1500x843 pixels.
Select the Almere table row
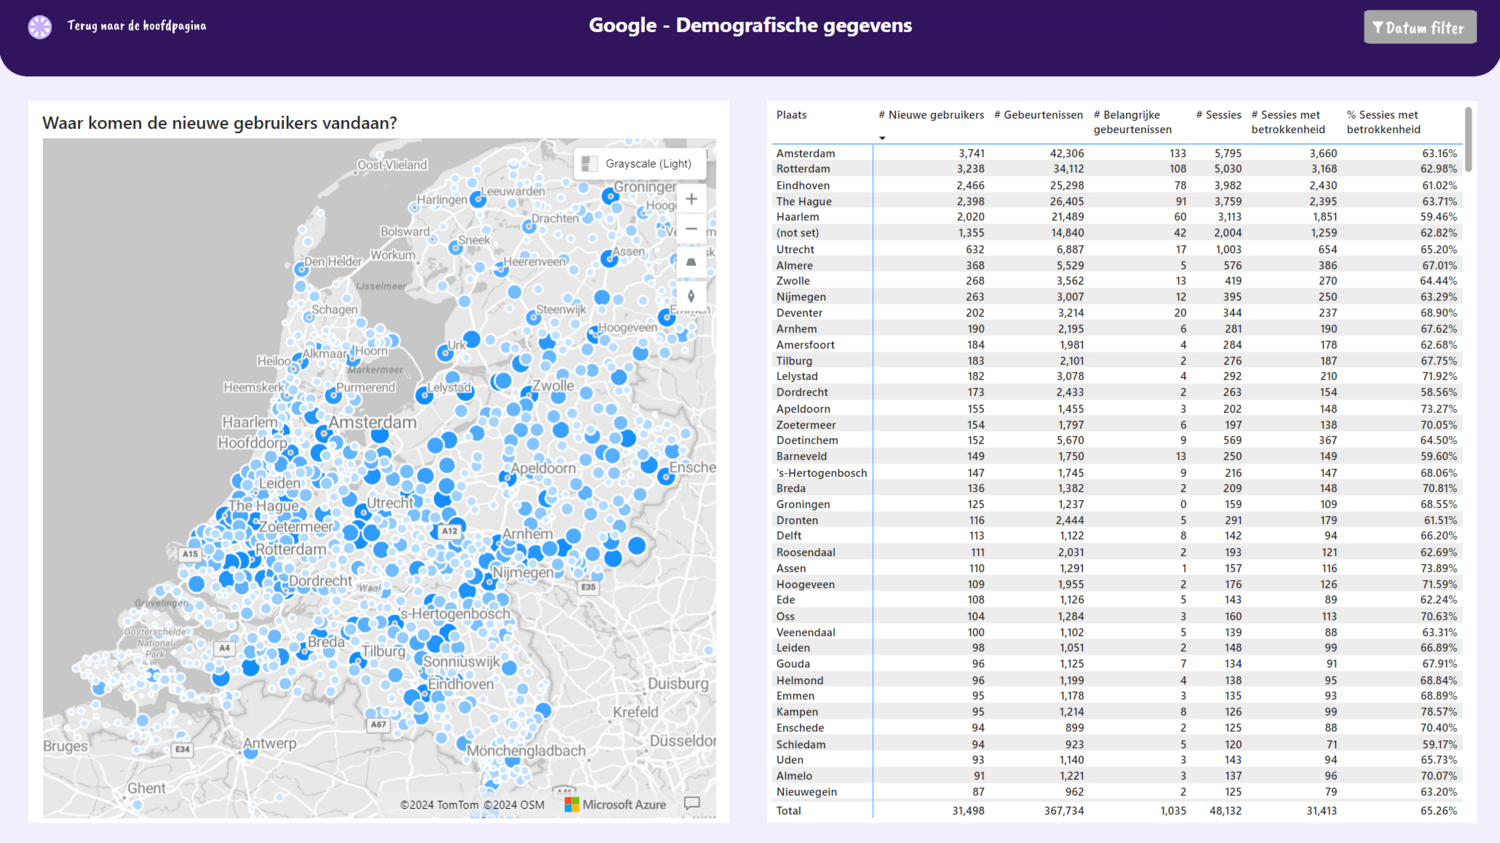(x=1117, y=265)
